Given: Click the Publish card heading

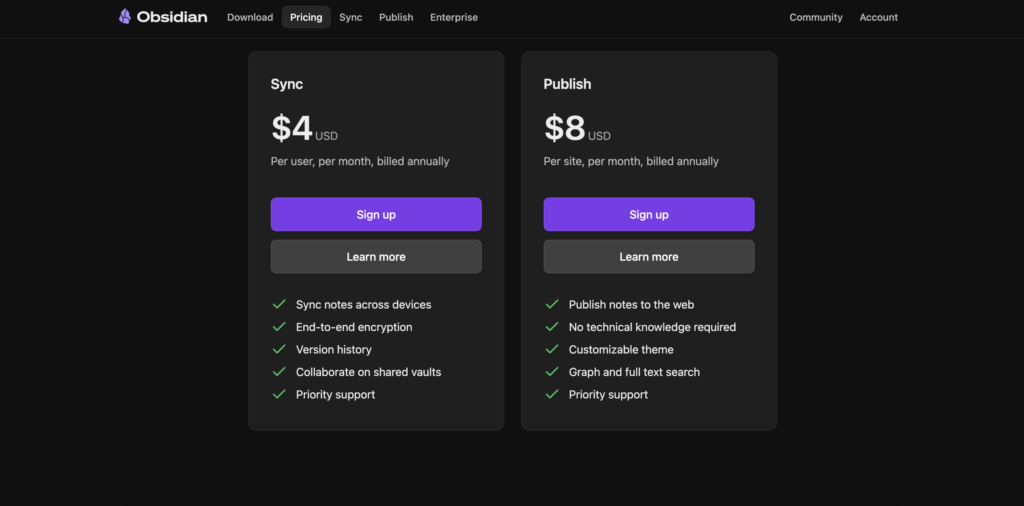Looking at the screenshot, I should point(567,84).
